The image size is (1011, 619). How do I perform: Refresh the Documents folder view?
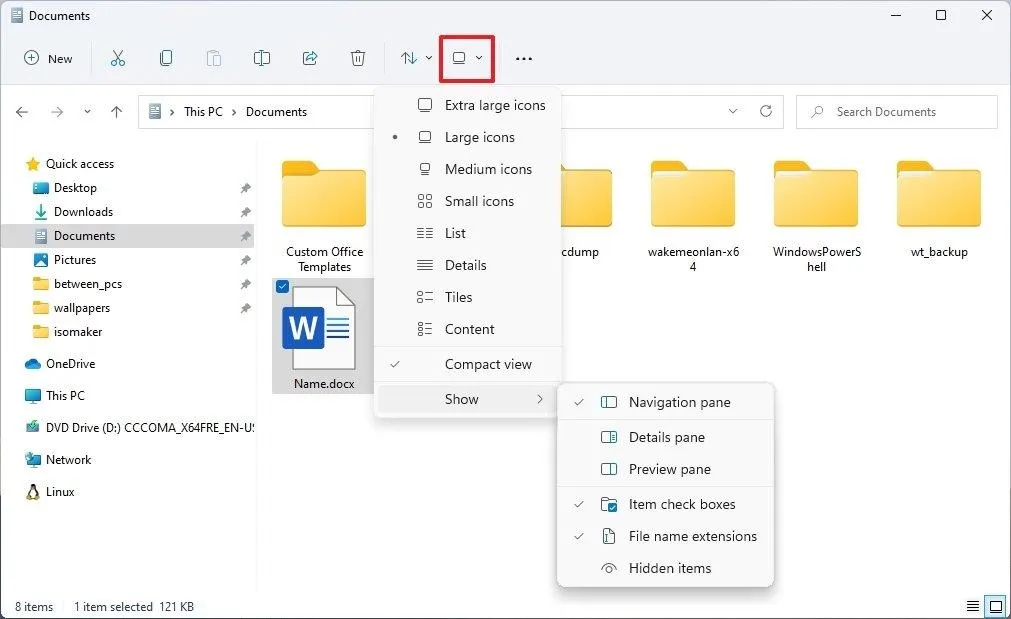(766, 112)
